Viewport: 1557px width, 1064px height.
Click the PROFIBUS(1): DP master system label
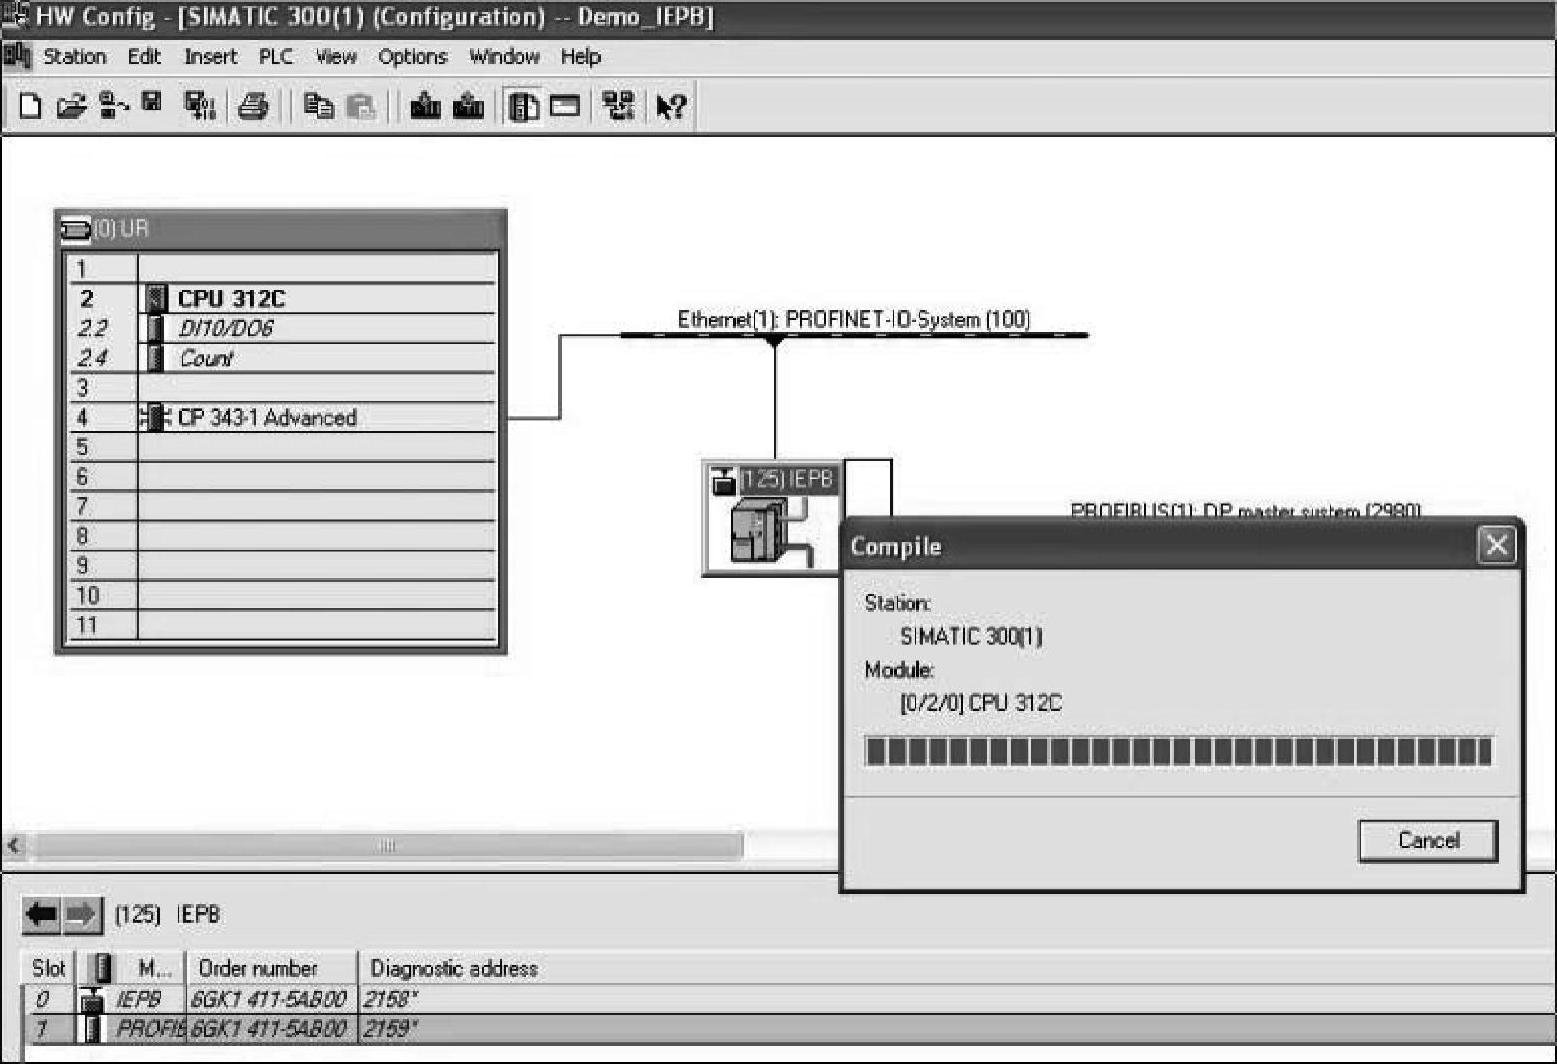point(1246,511)
